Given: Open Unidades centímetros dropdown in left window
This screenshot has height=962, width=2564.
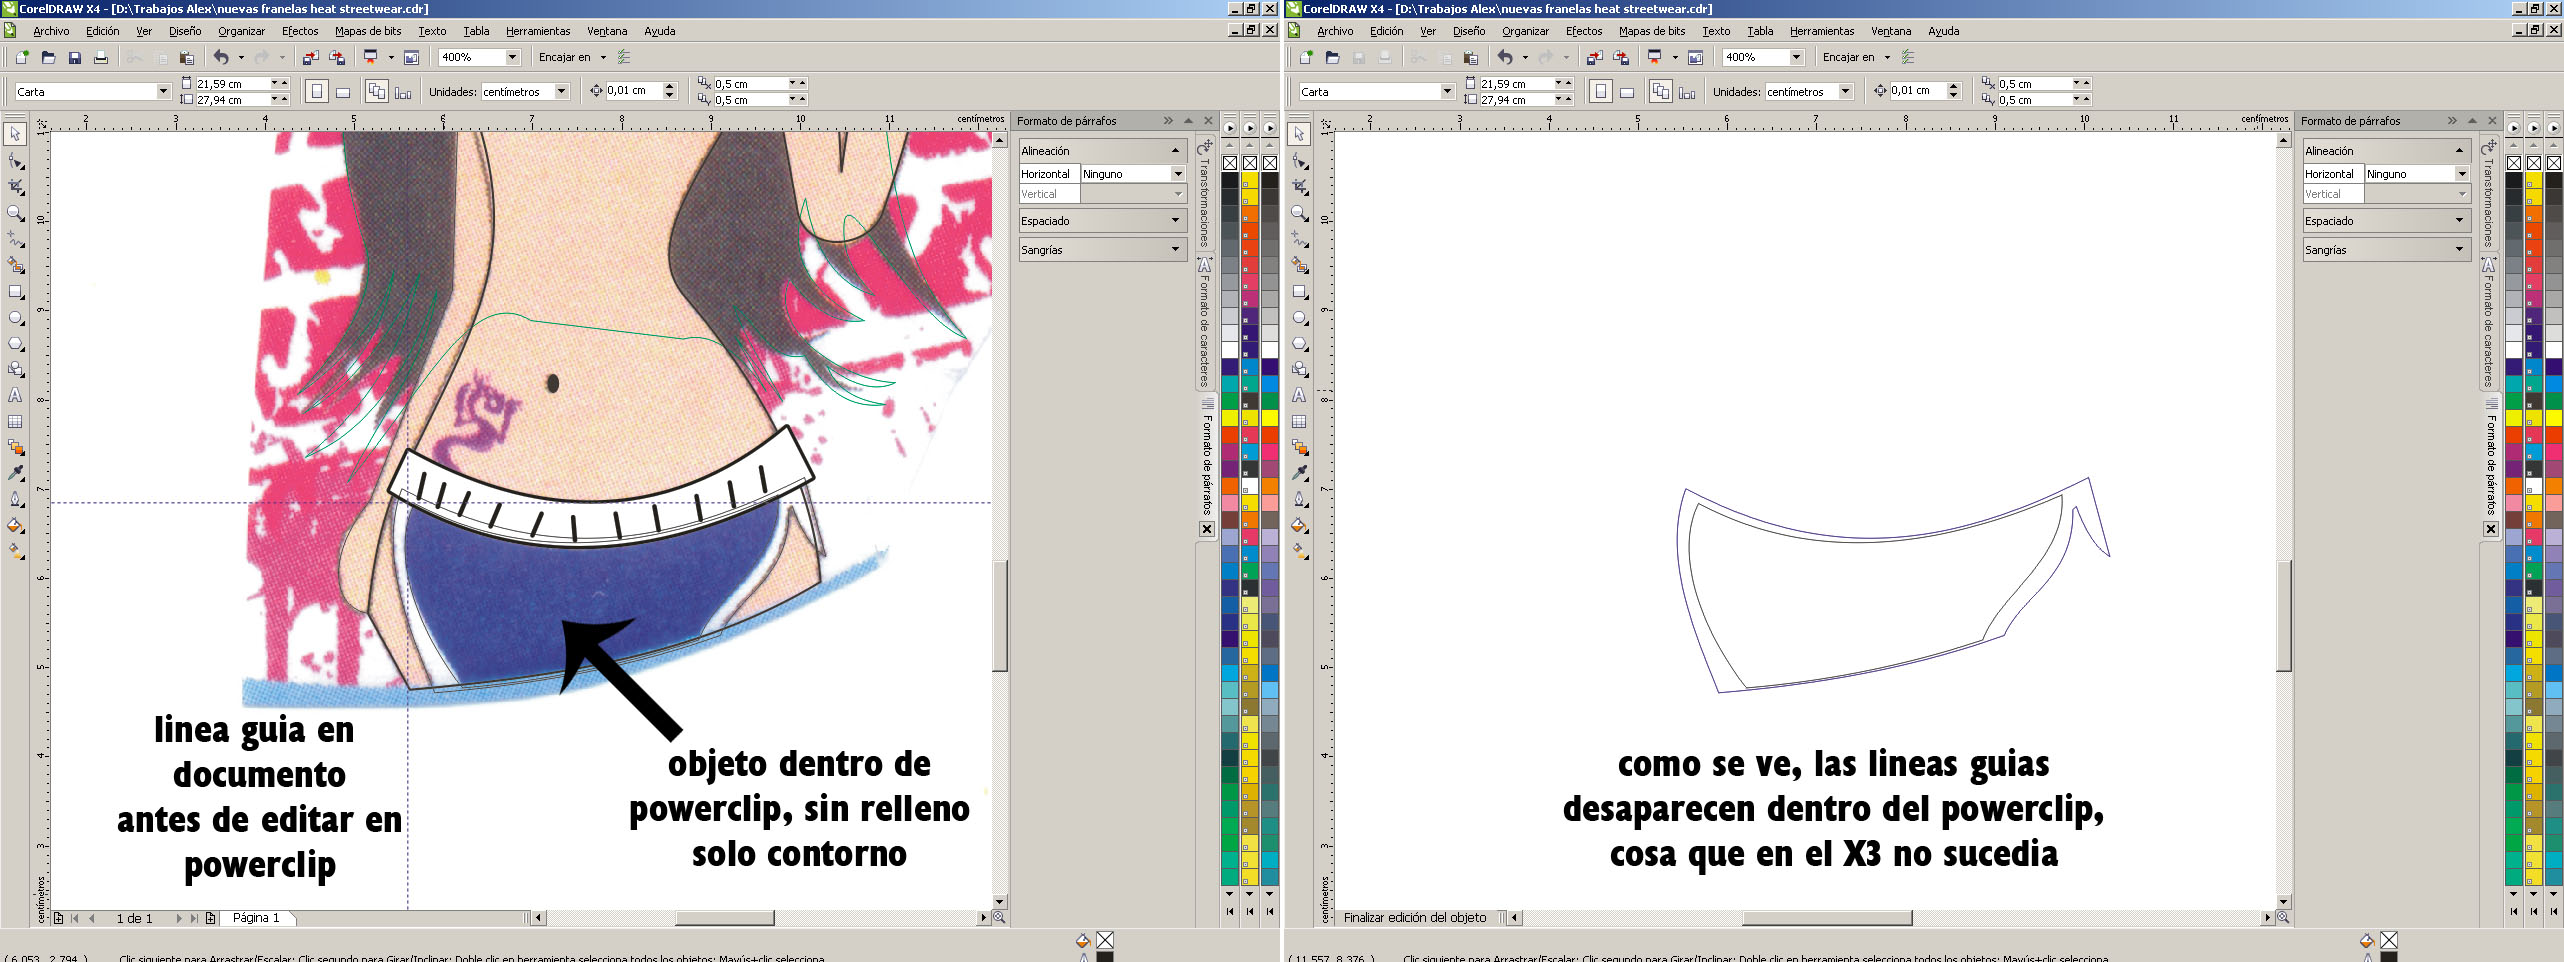Looking at the screenshot, I should click(x=561, y=92).
